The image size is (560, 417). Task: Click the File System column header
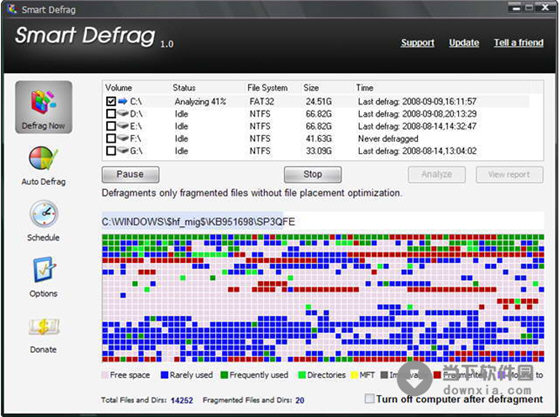pyautogui.click(x=268, y=88)
